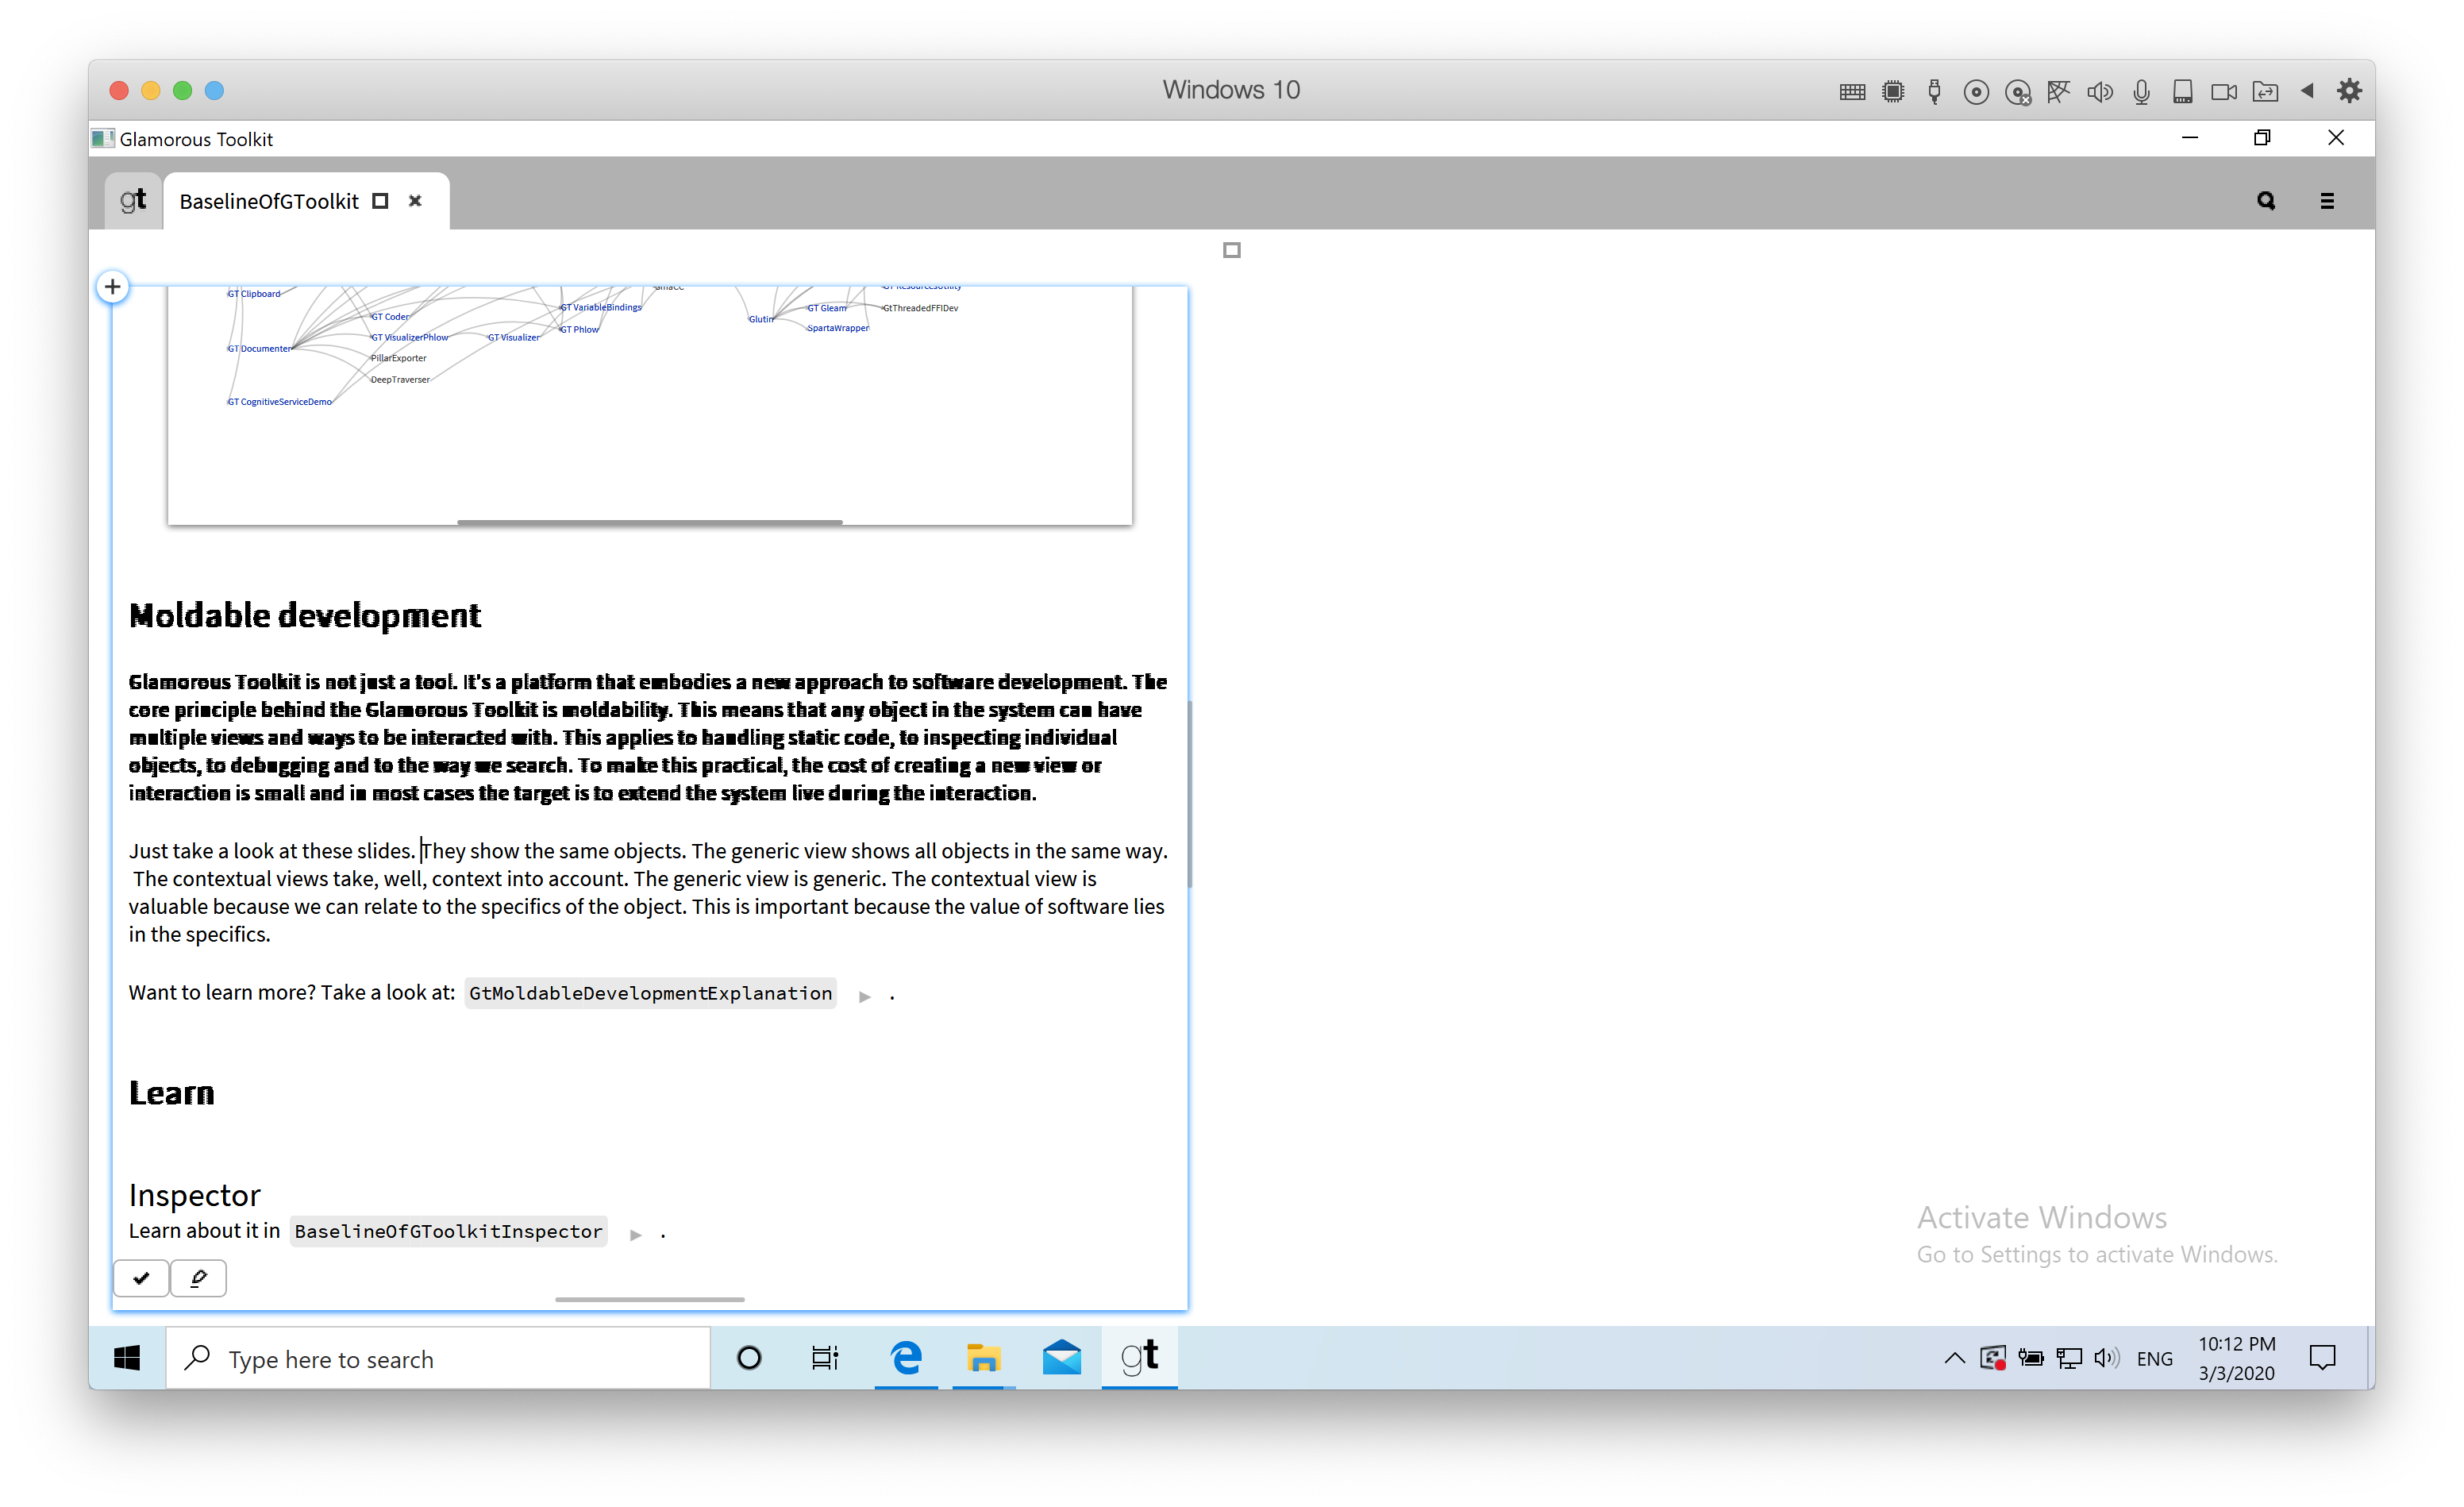
Task: Accept the page with the checkmark button
Action: pos(141,1278)
